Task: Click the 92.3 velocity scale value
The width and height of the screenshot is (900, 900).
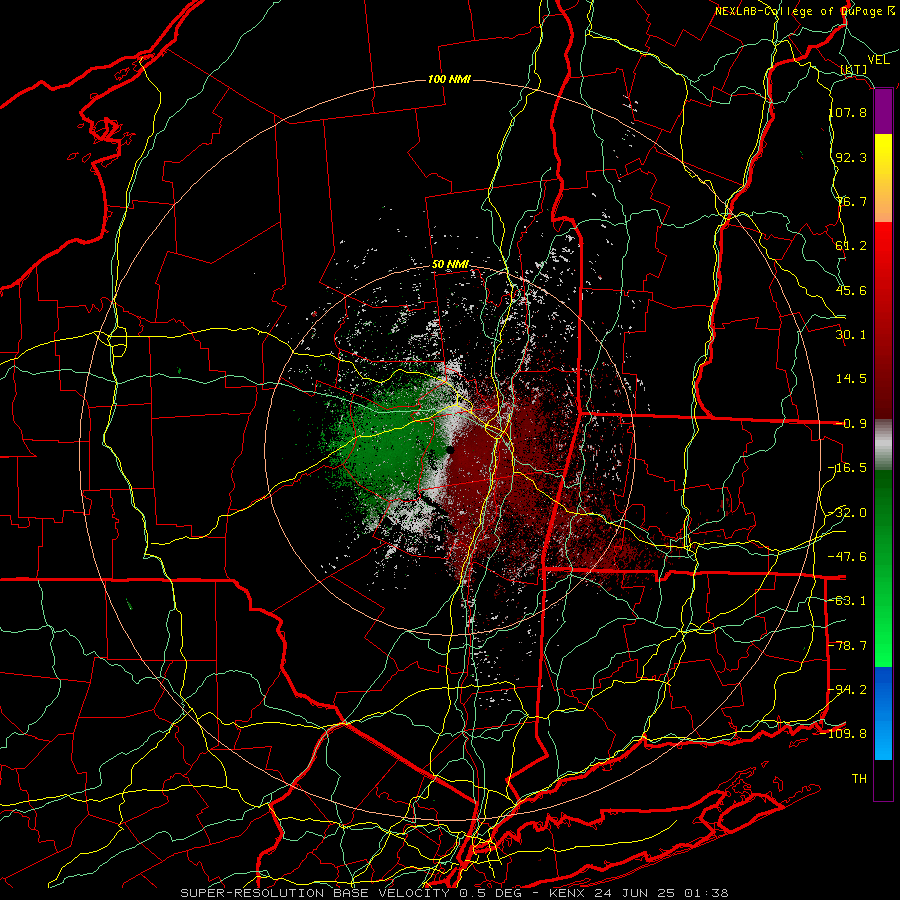Action: [851, 157]
